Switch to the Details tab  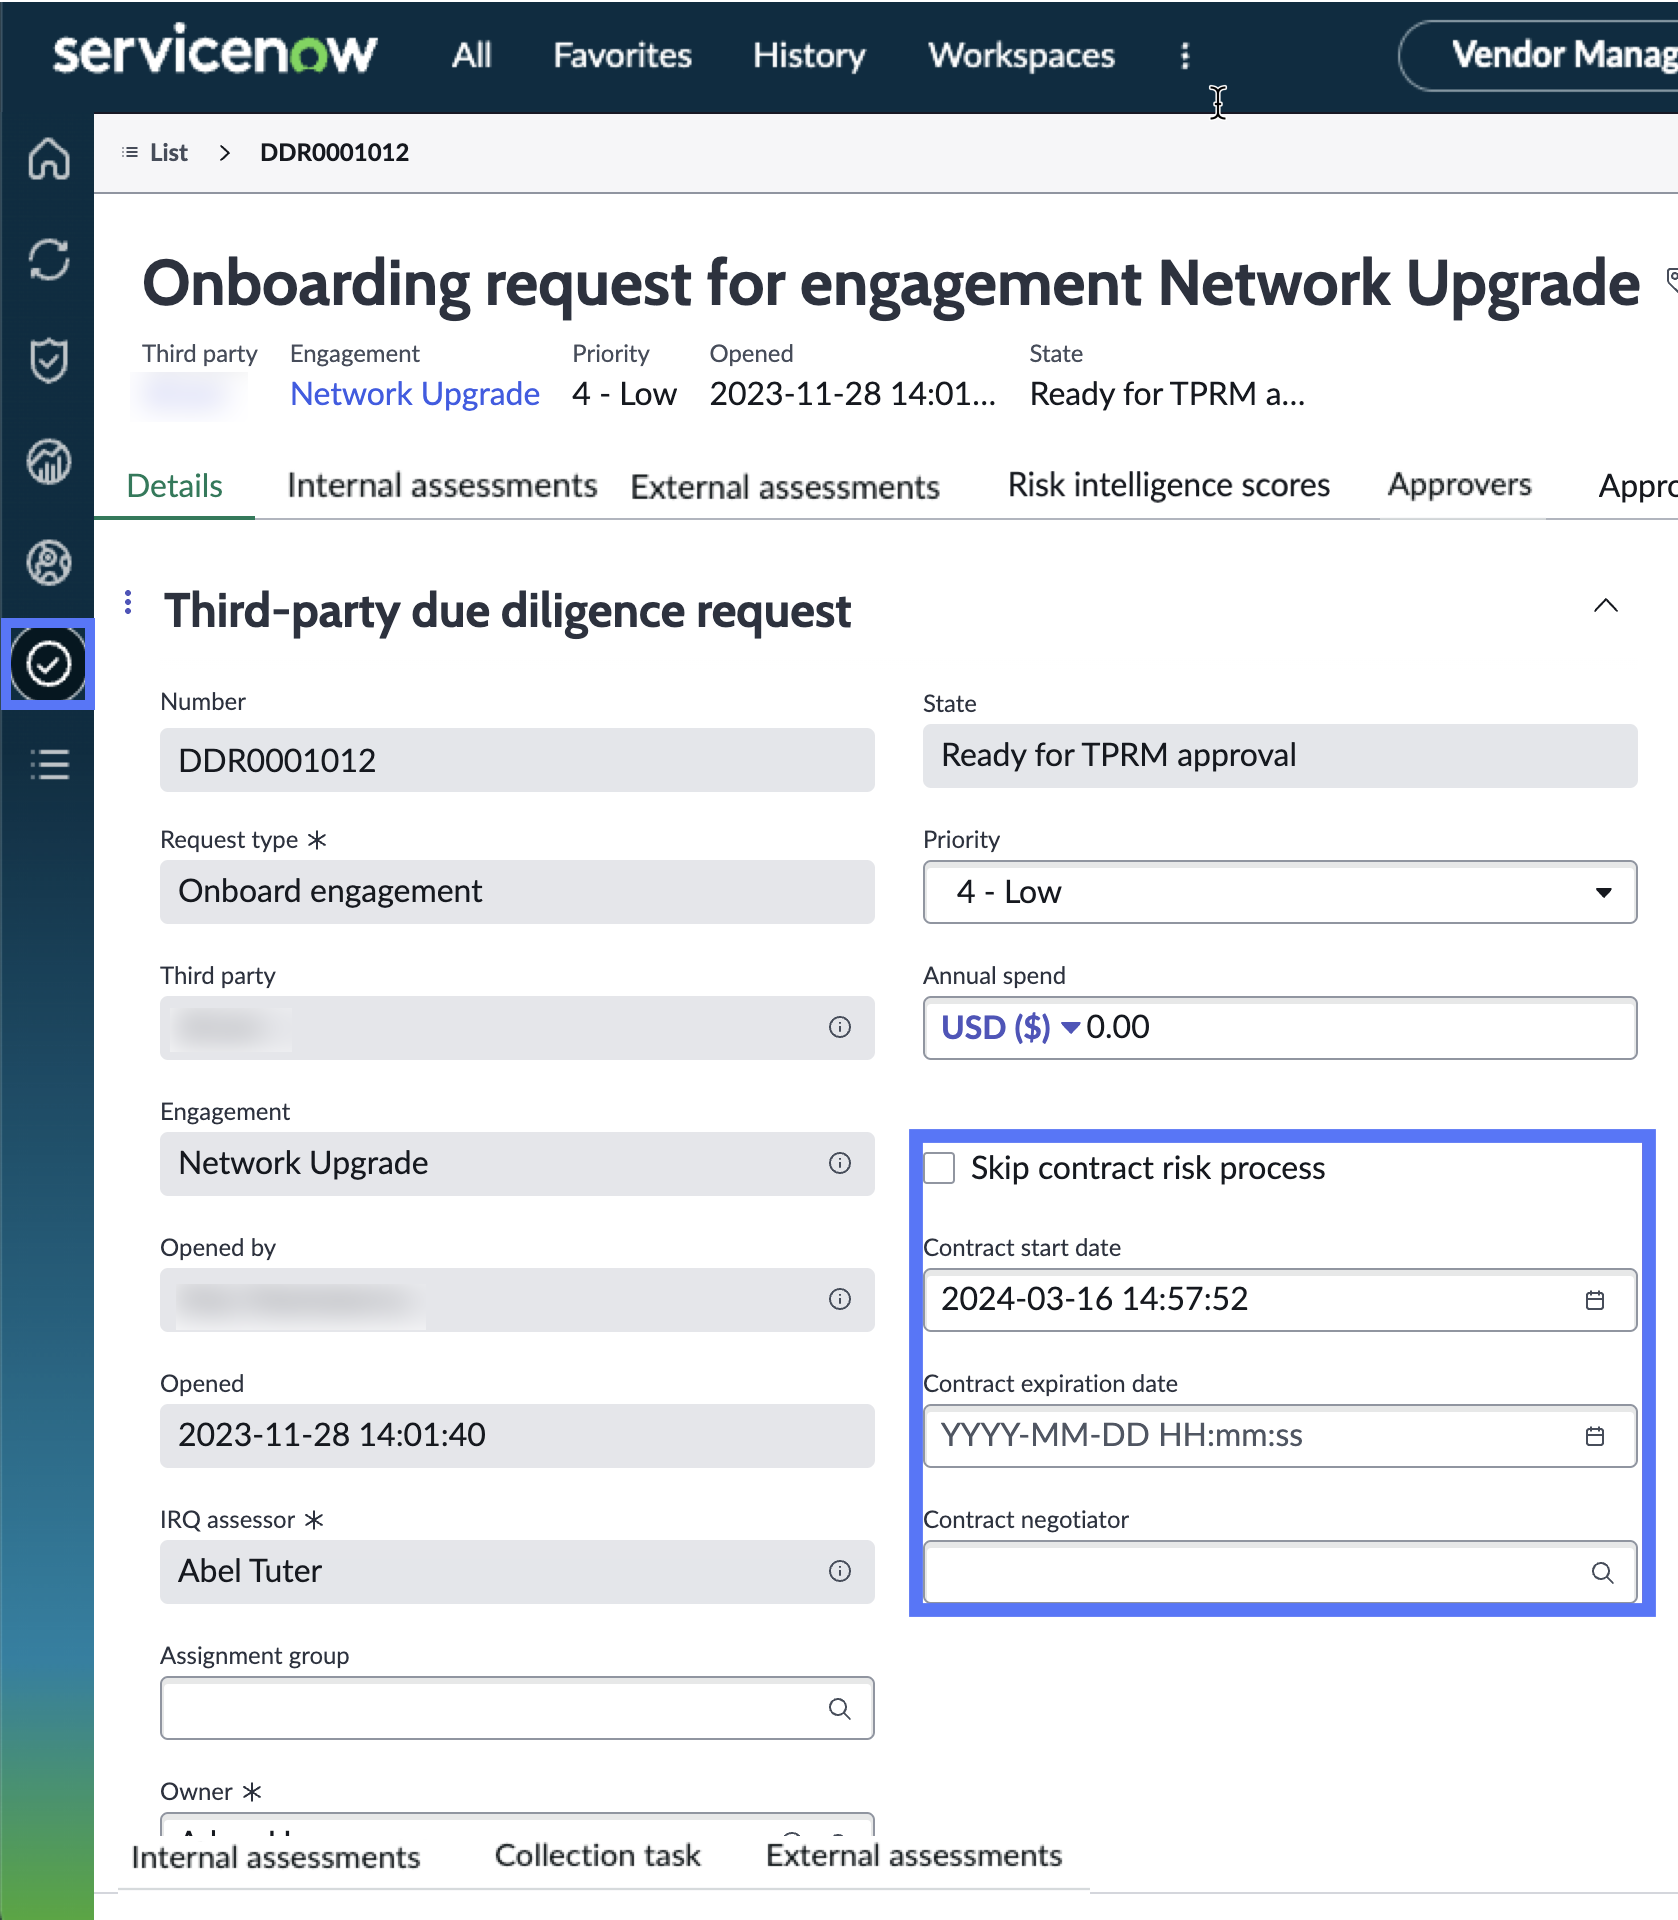click(175, 486)
